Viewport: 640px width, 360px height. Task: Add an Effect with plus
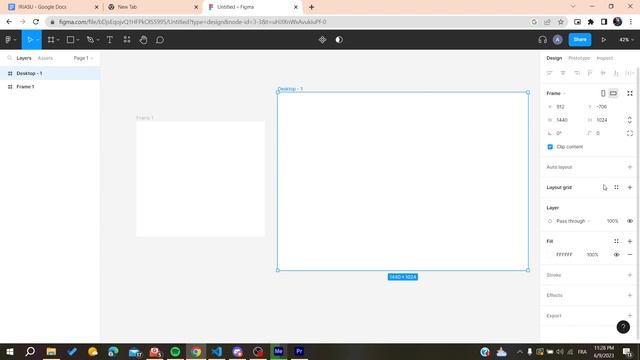click(x=630, y=295)
